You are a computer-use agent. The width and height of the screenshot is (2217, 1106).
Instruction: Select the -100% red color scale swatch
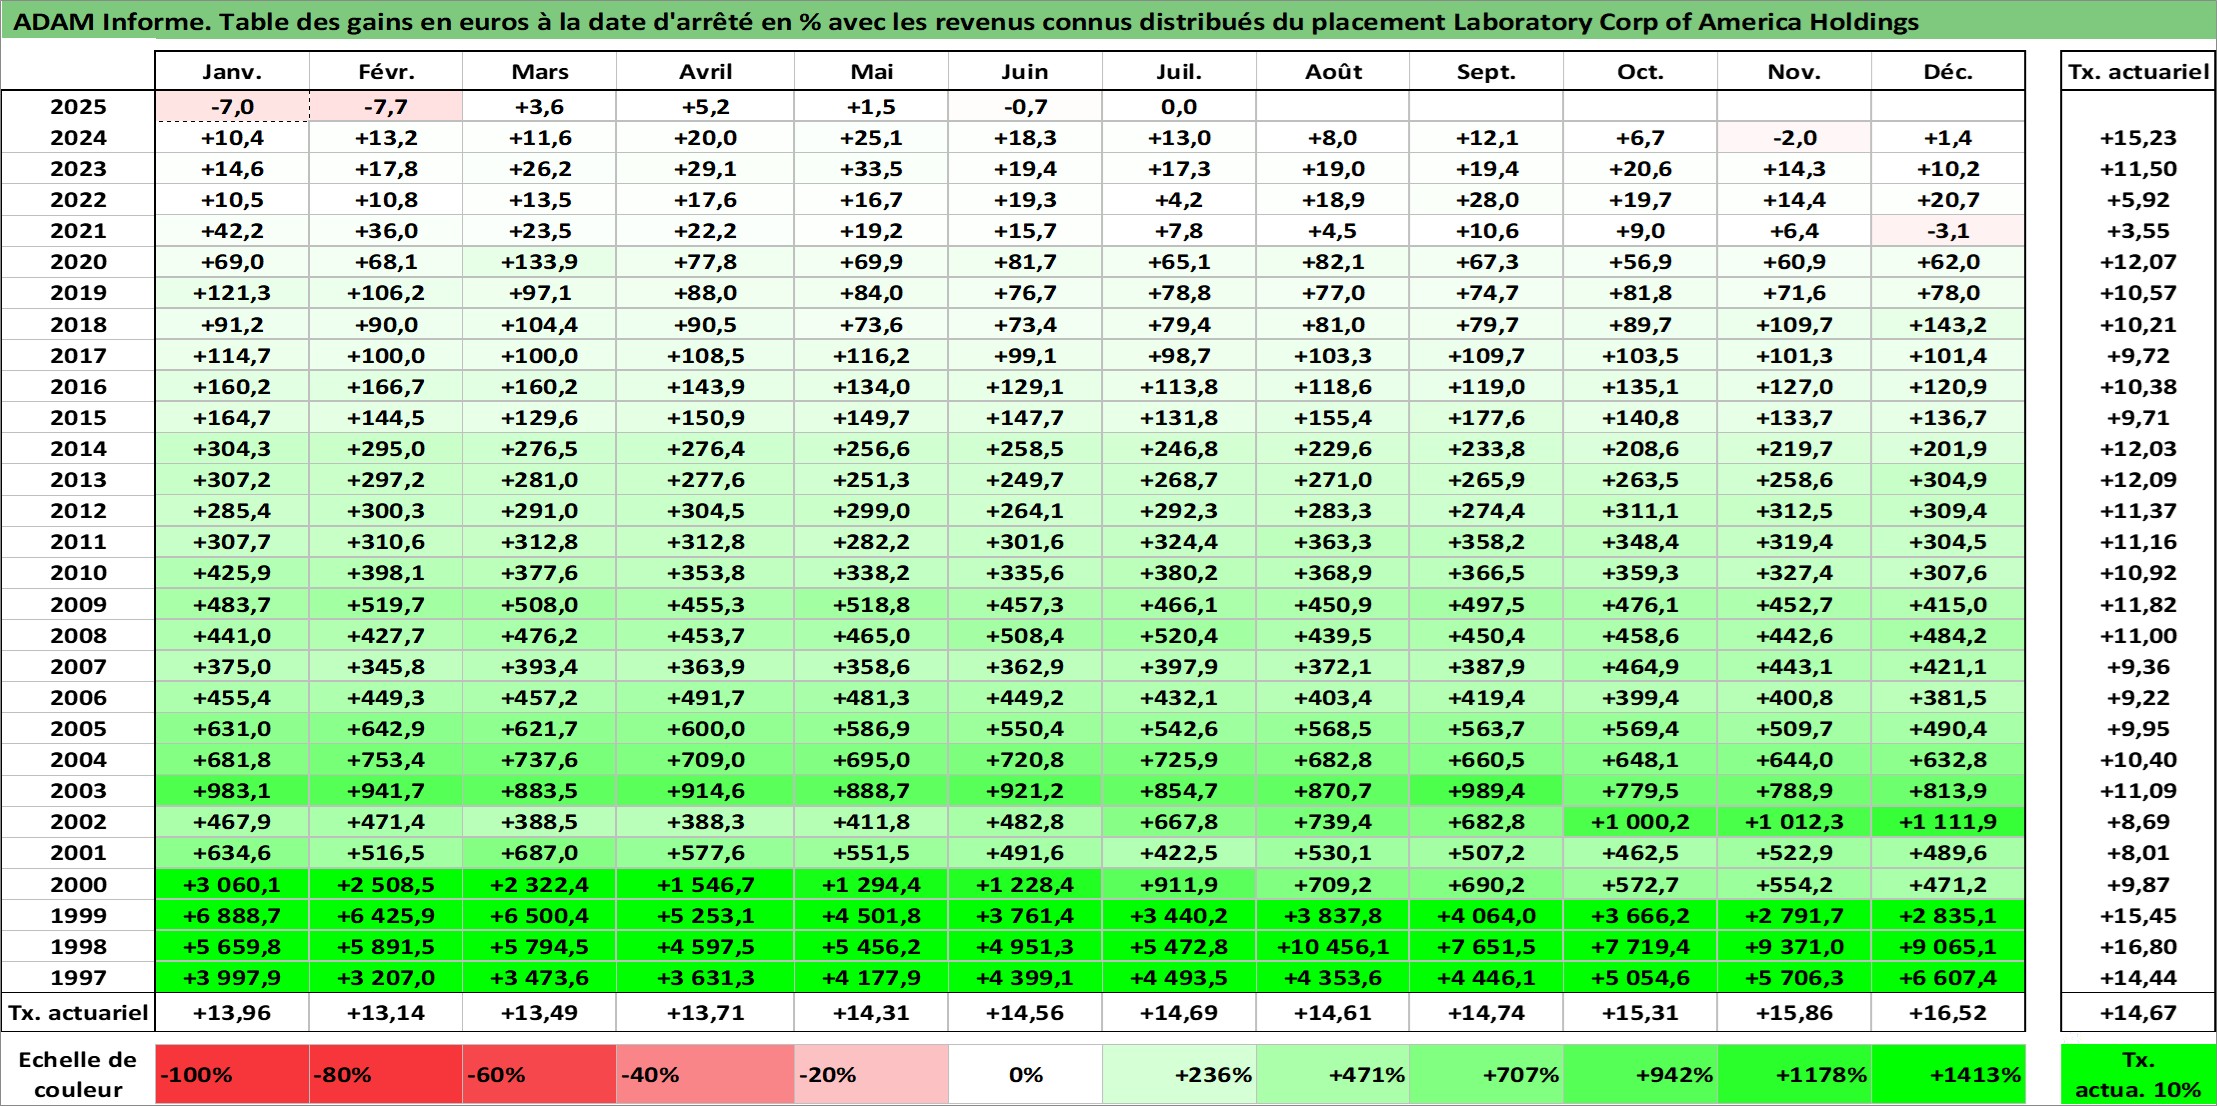(x=232, y=1075)
